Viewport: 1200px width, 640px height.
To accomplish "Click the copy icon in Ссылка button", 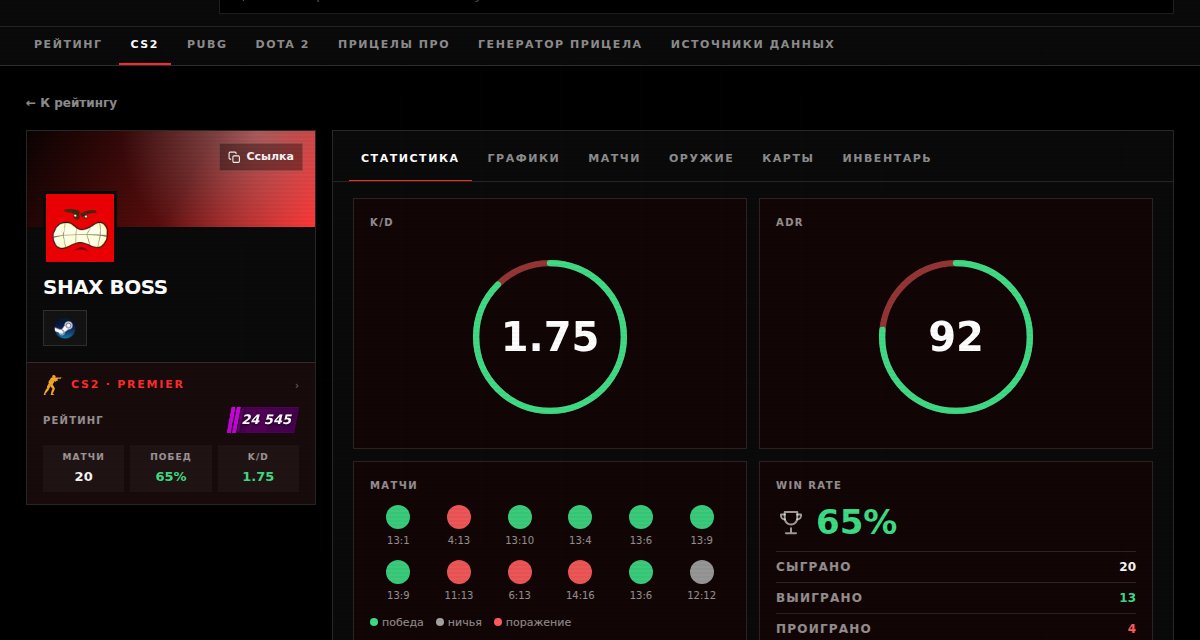I will (234, 157).
